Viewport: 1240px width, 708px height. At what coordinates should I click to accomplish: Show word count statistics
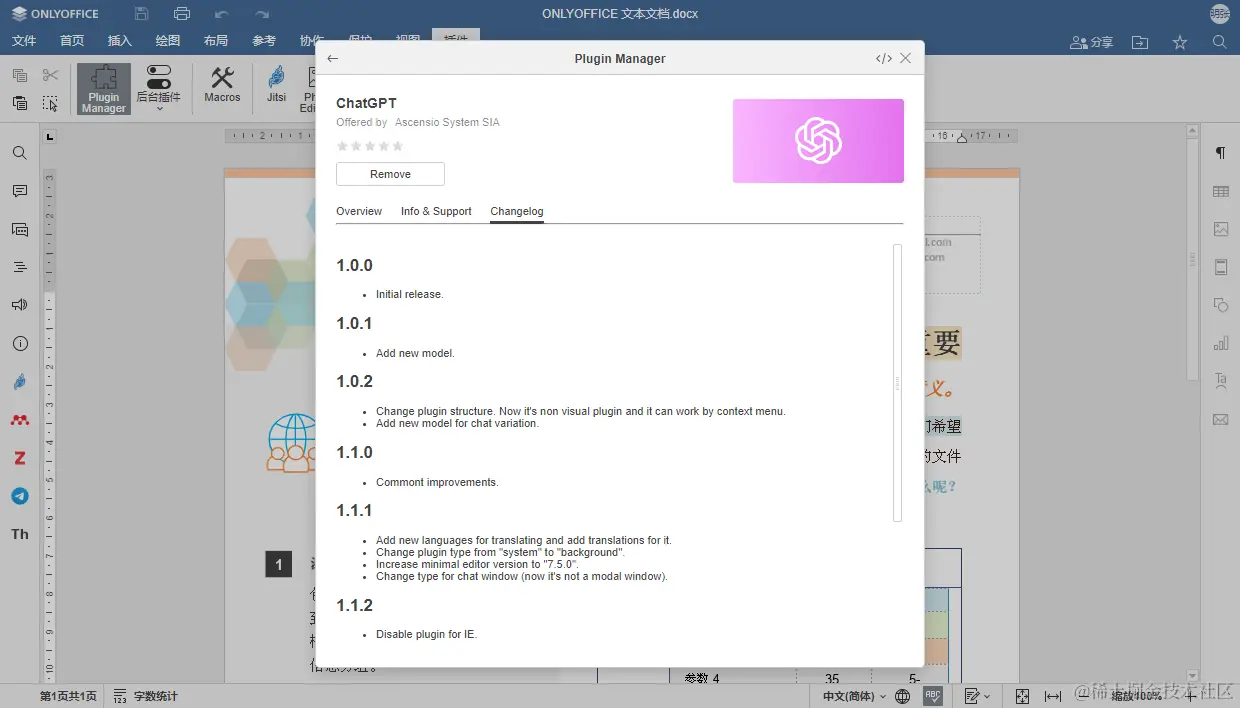point(145,696)
